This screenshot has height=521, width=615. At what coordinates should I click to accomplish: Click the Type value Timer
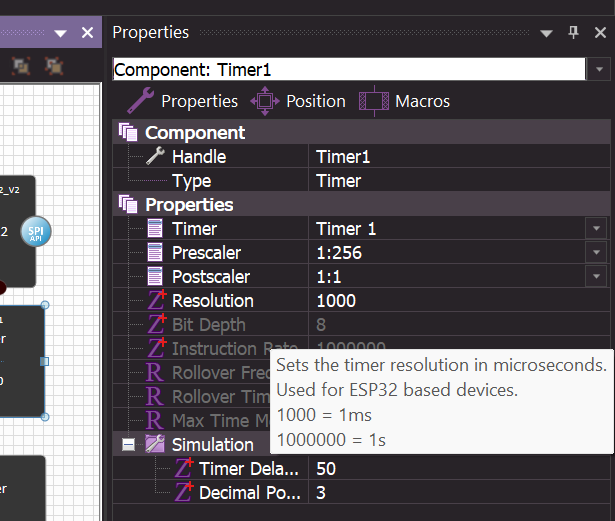coord(338,181)
